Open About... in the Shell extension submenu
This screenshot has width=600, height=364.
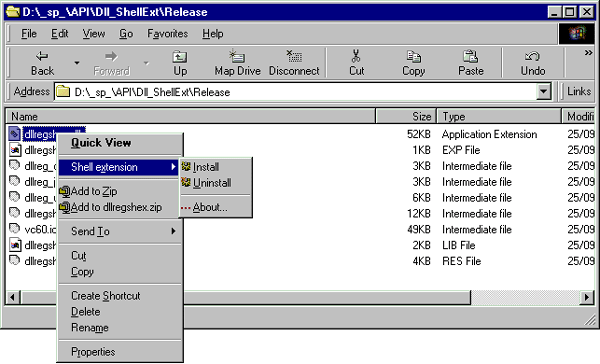click(x=216, y=207)
